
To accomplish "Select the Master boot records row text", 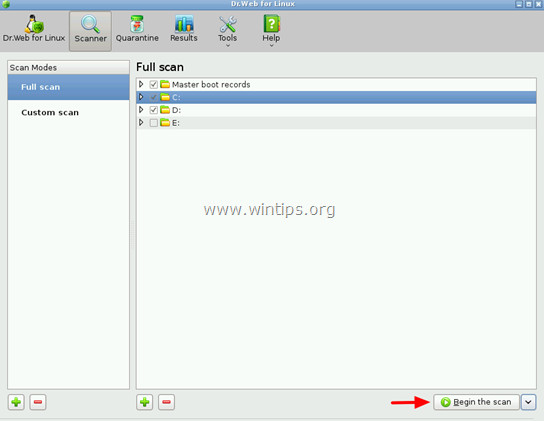I will pyautogui.click(x=211, y=85).
